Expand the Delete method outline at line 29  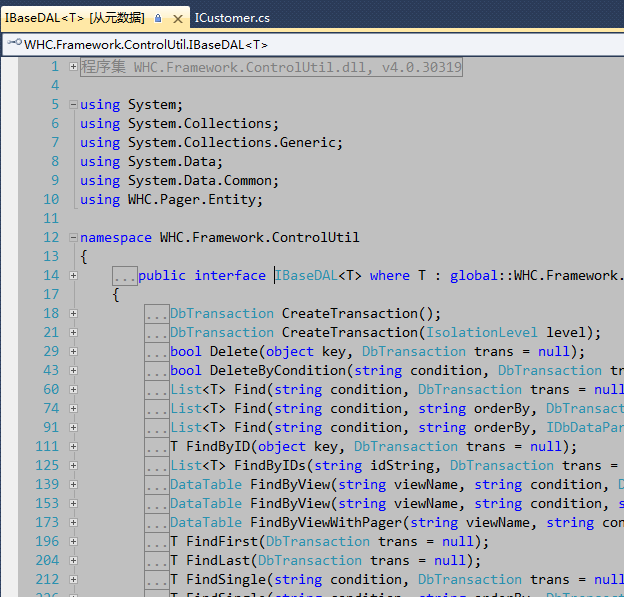[x=73, y=351]
